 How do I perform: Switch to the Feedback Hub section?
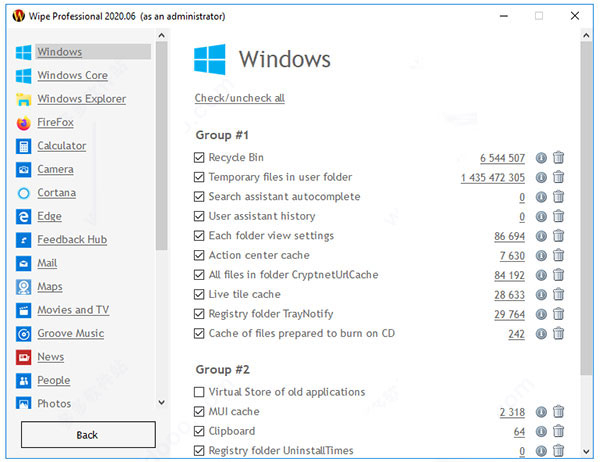(72, 240)
